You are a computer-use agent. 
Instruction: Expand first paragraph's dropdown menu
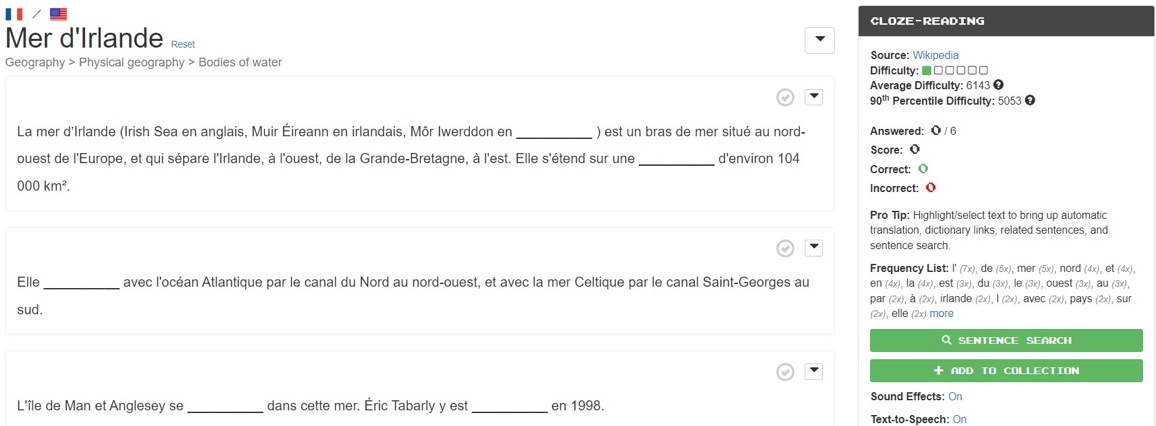813,97
